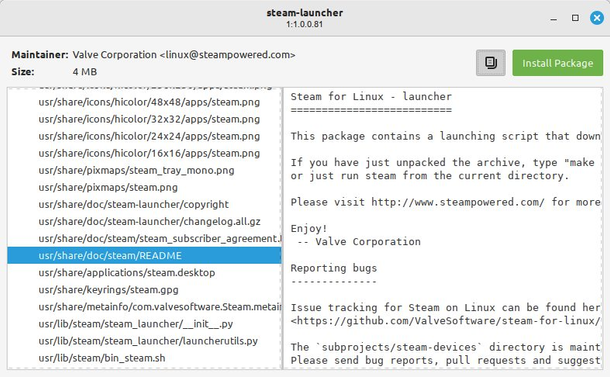Select steam_launcher/__init__.py file row
610x377 pixels.
click(x=144, y=324)
